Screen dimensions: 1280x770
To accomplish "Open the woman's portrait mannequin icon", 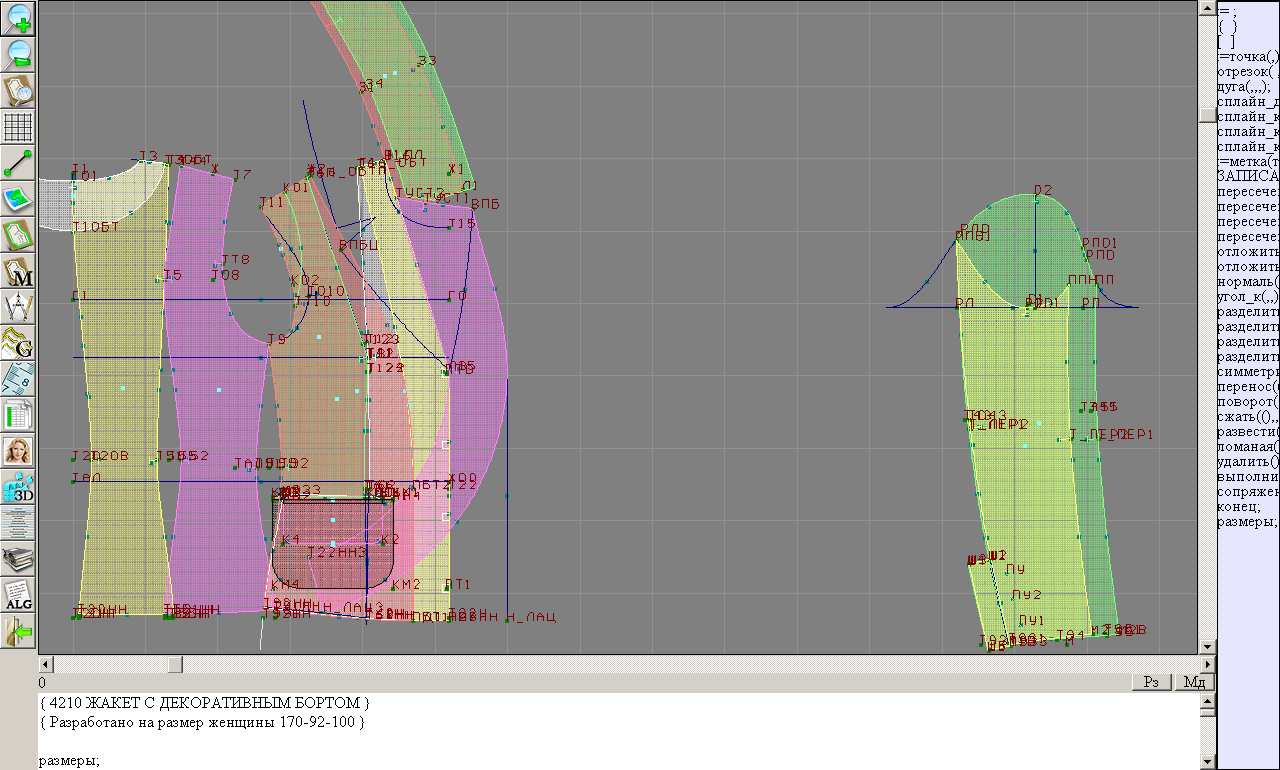I will (x=19, y=451).
